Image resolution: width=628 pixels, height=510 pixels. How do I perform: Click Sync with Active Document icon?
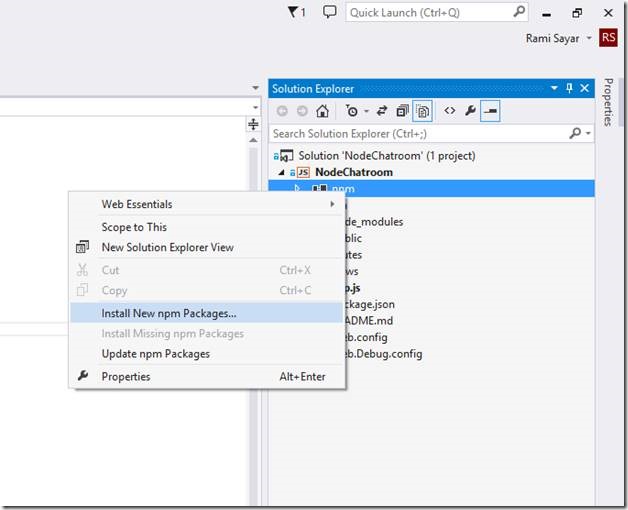pos(382,111)
